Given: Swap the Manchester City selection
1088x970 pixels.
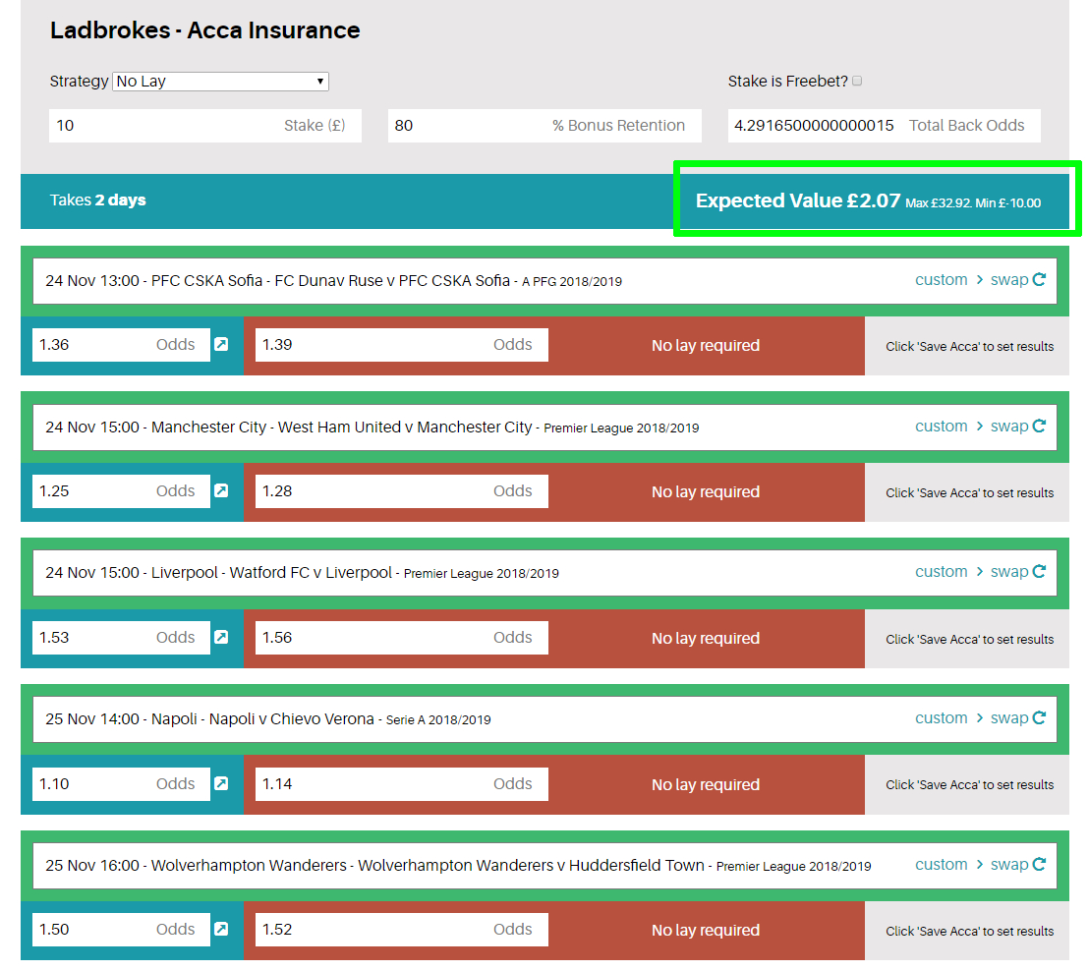Looking at the screenshot, I should (1018, 426).
